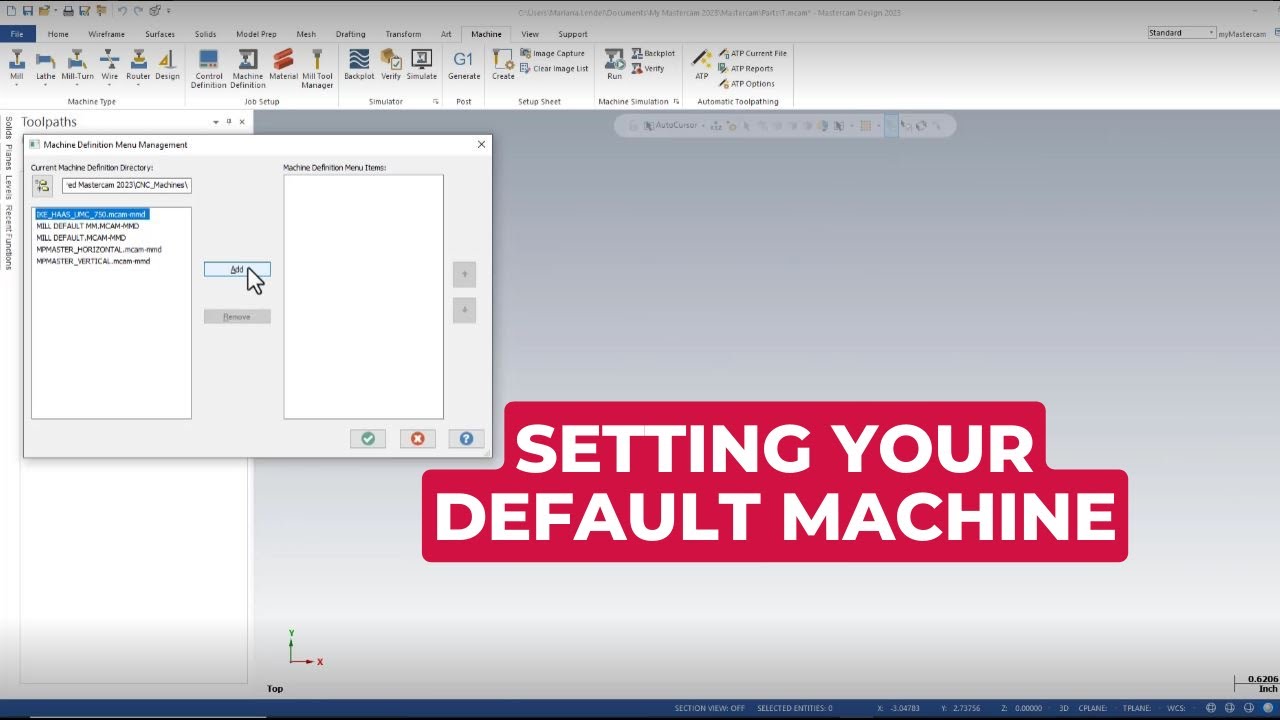Click Image Capture in Setup Sheet
The width and height of the screenshot is (1280, 720).
[x=552, y=54]
